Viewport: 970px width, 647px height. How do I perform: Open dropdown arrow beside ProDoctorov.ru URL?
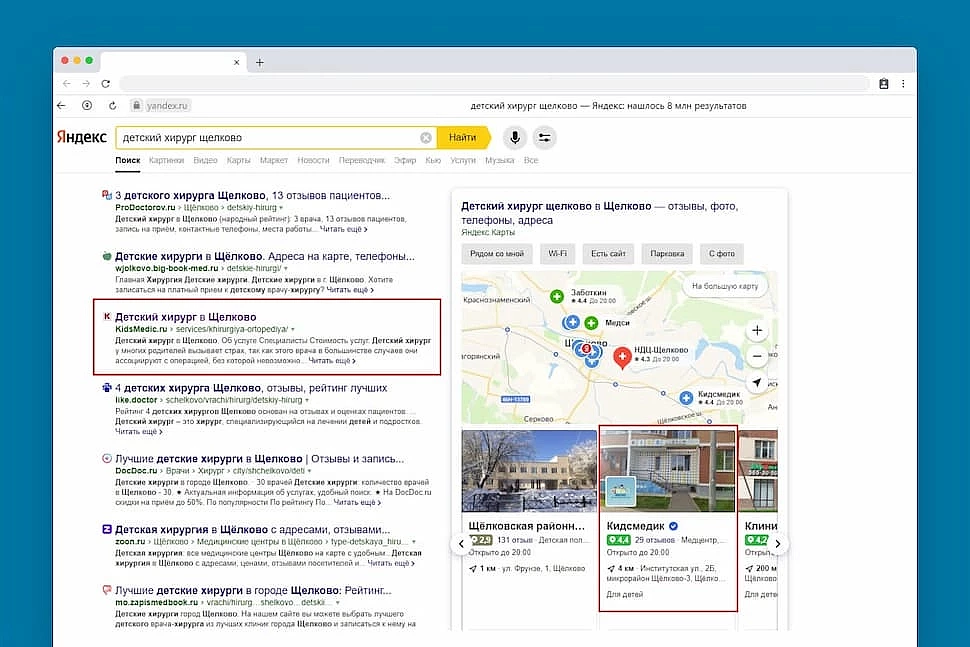281,207
